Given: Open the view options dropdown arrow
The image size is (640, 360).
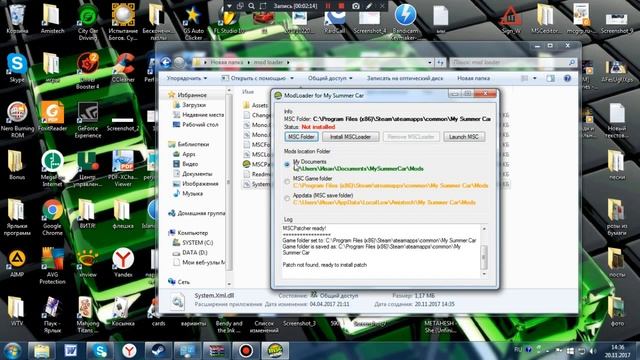Looking at the screenshot, I should point(535,78).
